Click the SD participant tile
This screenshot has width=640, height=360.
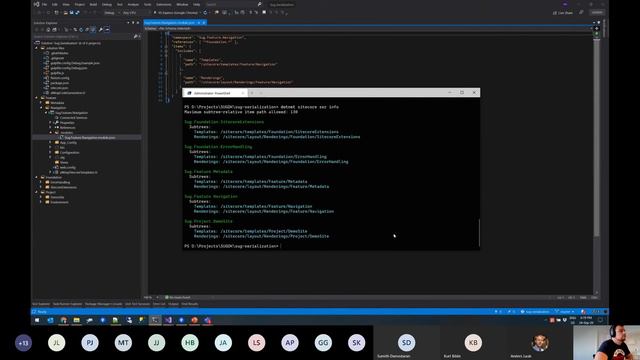[x=407, y=343]
